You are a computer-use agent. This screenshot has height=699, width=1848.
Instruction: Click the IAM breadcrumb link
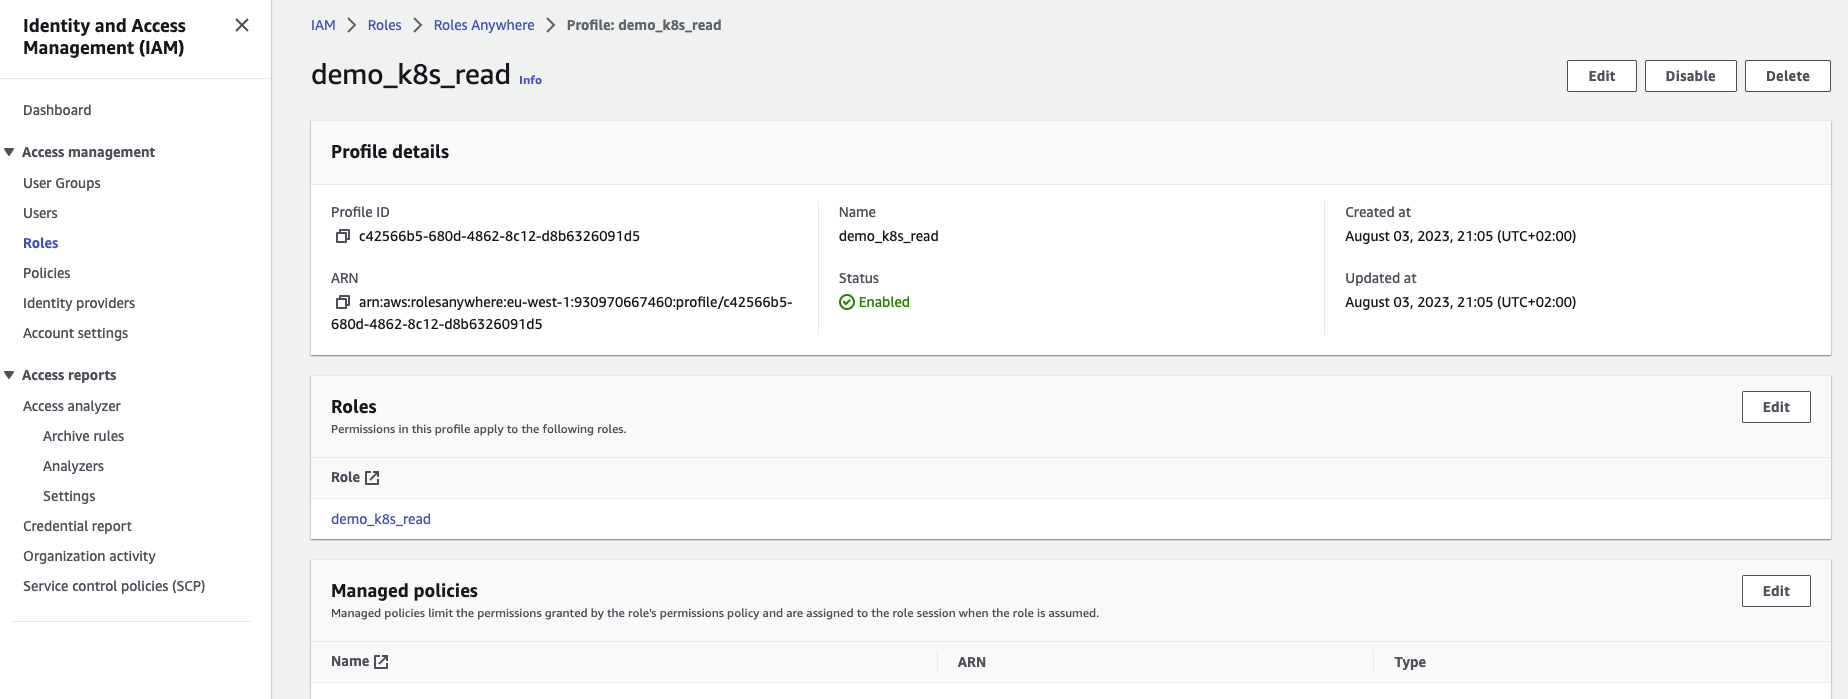coord(323,25)
